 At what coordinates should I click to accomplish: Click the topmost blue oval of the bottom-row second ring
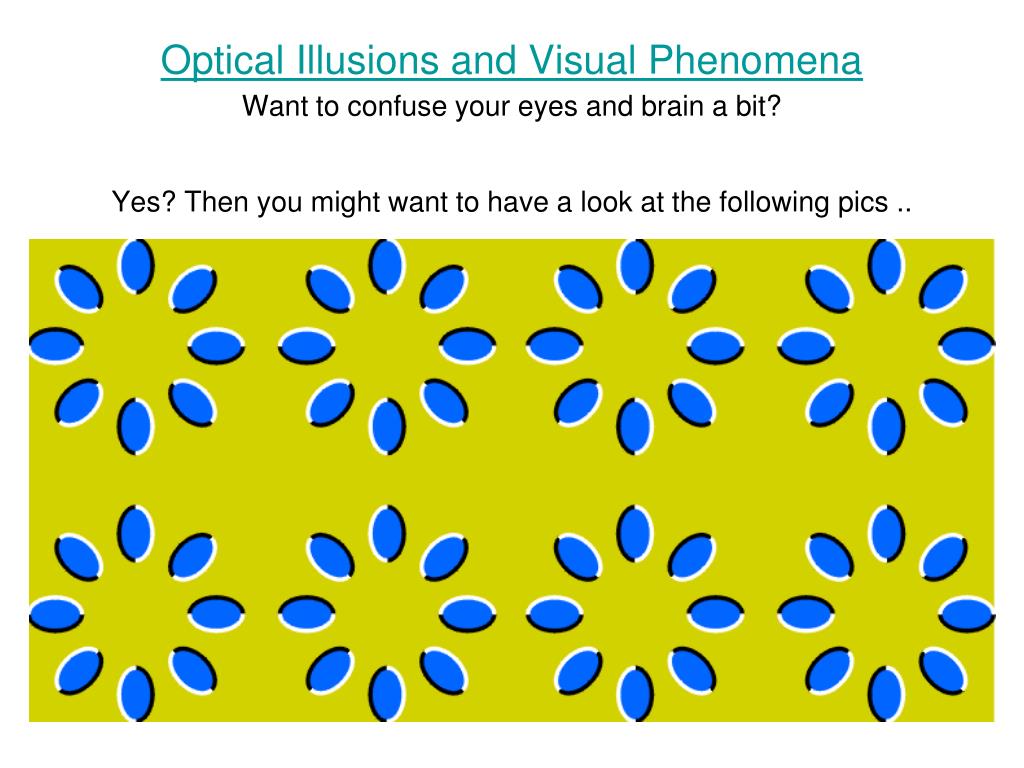[387, 534]
